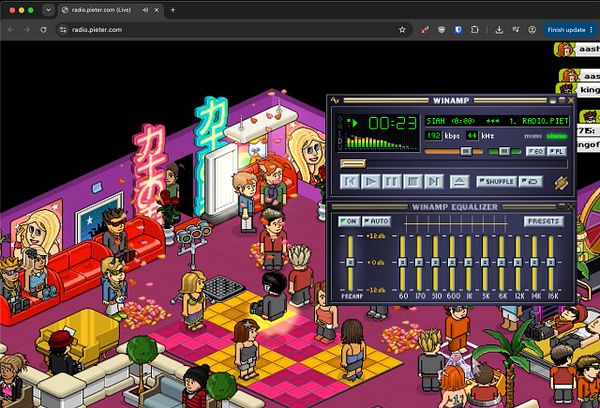Click the Winamp time display 00:23

[392, 123]
